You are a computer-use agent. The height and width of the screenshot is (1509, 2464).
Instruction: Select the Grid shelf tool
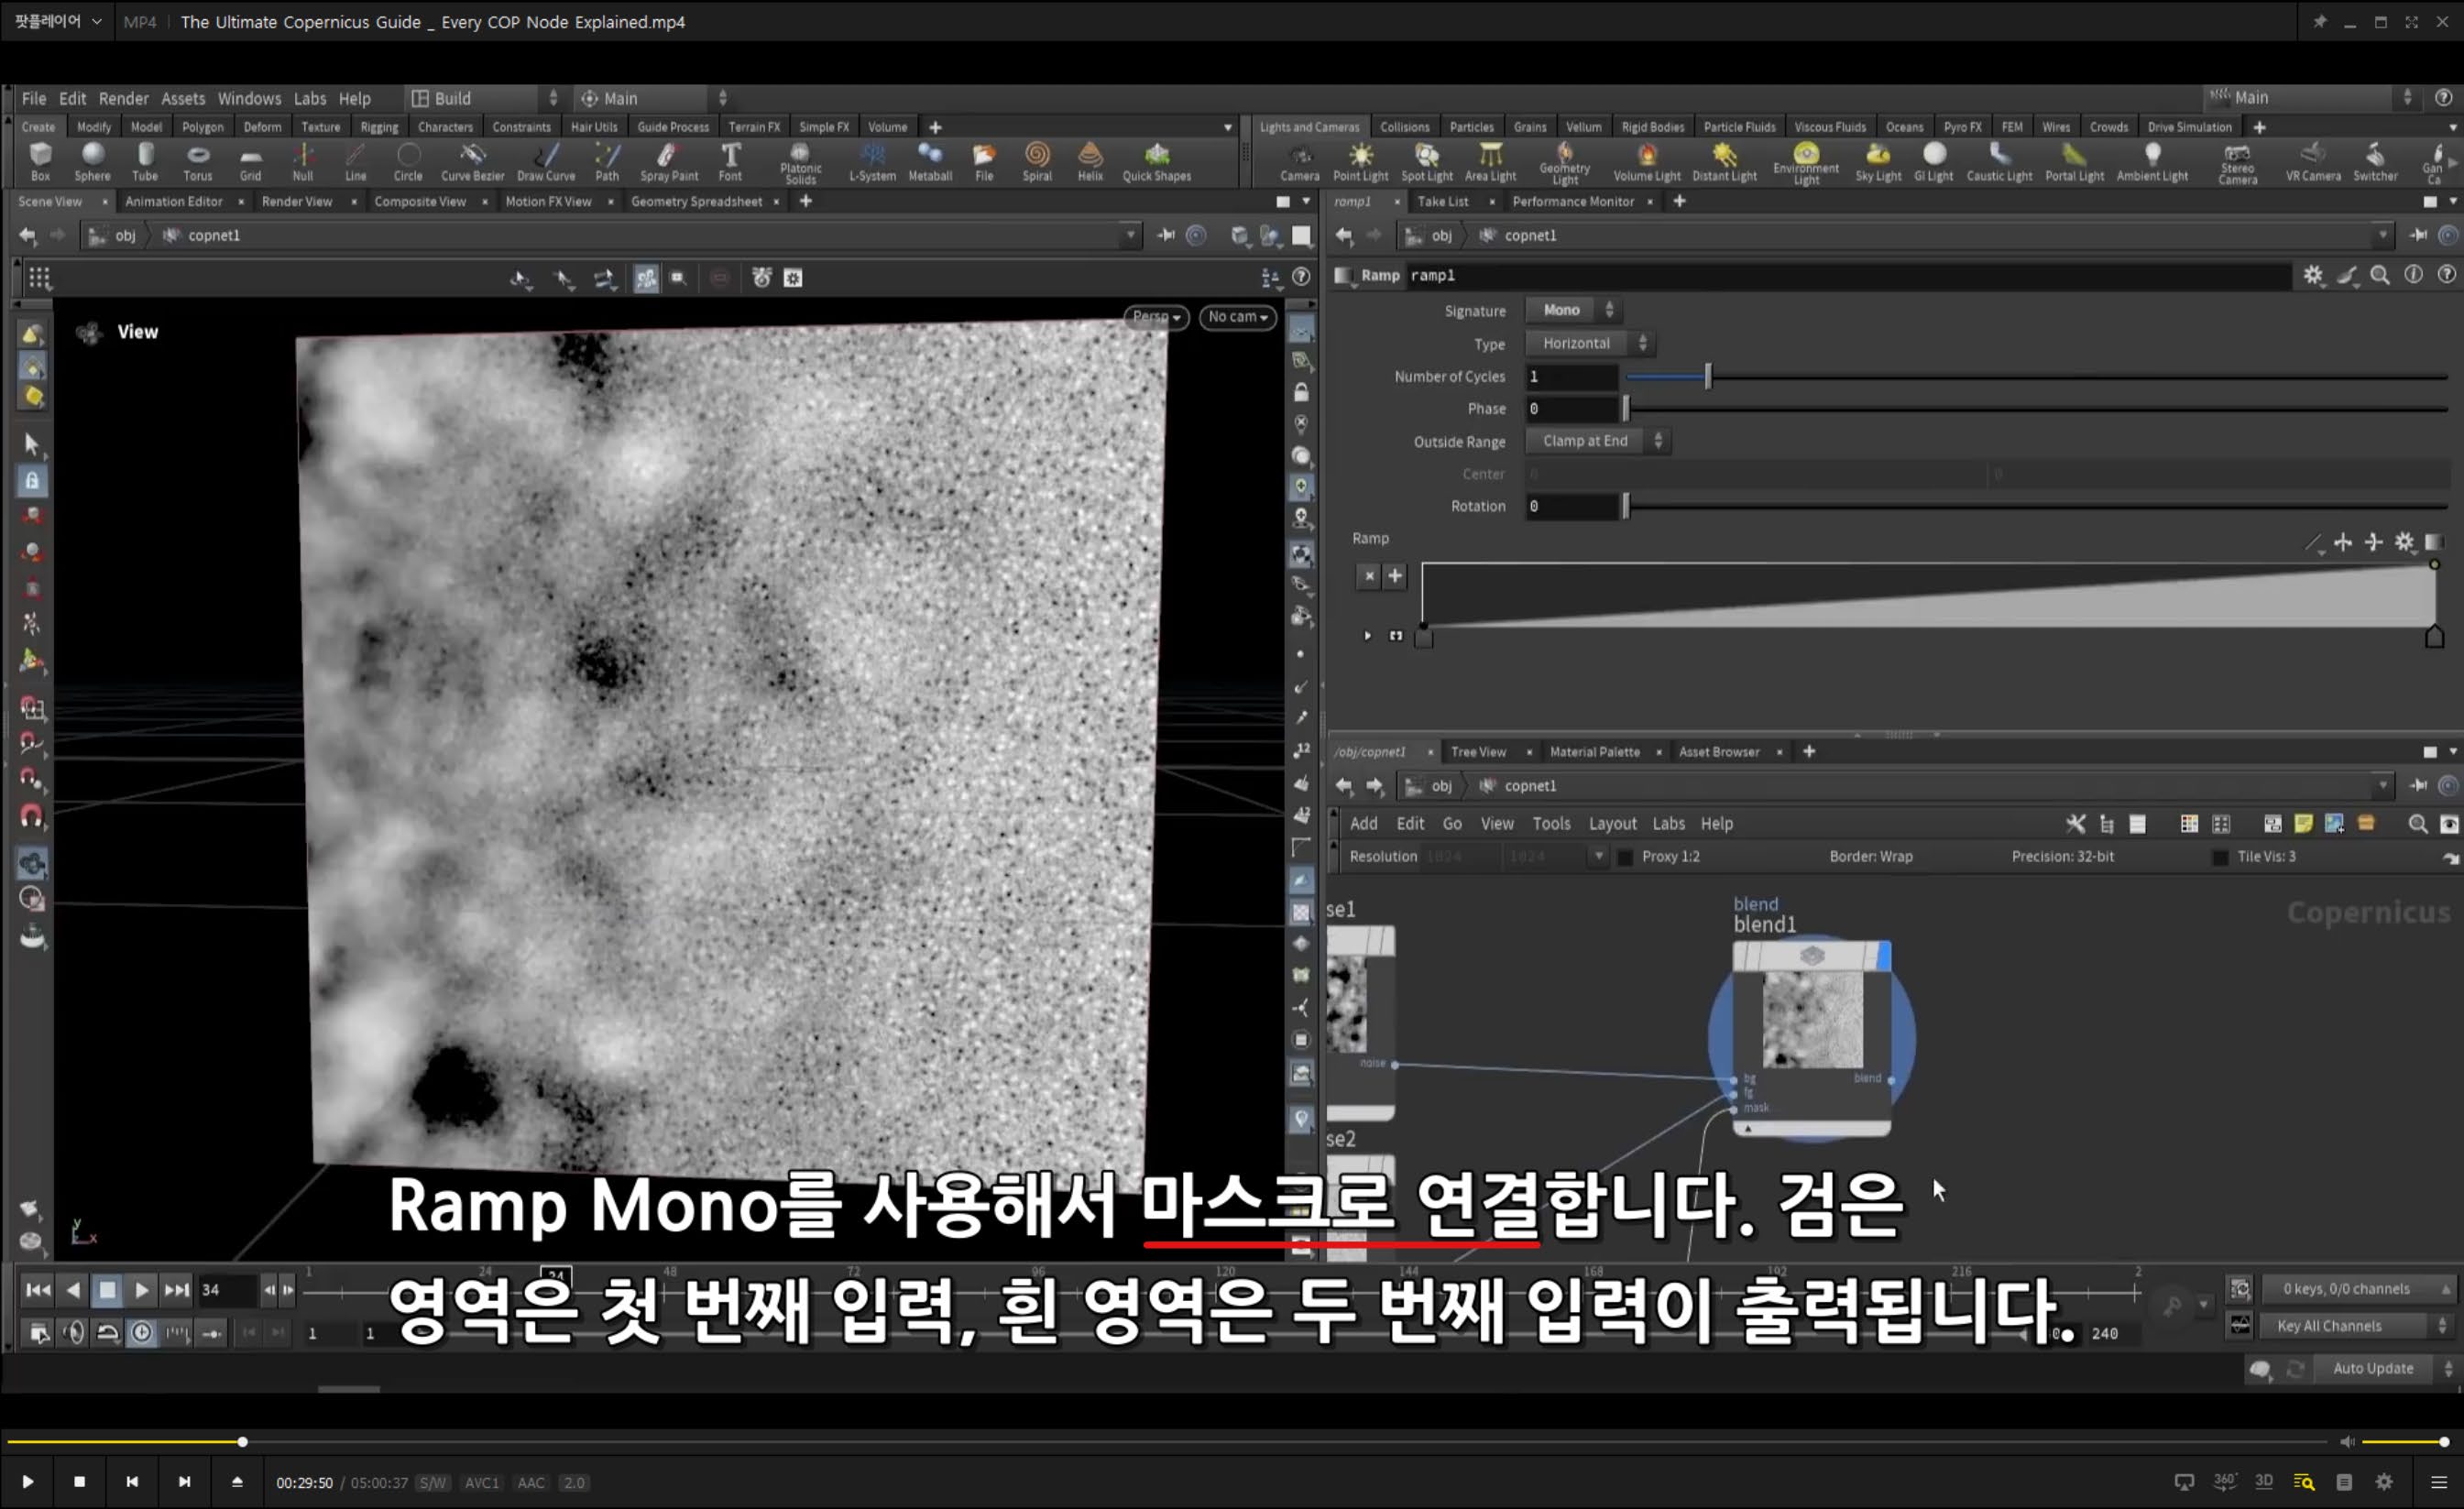coord(250,161)
